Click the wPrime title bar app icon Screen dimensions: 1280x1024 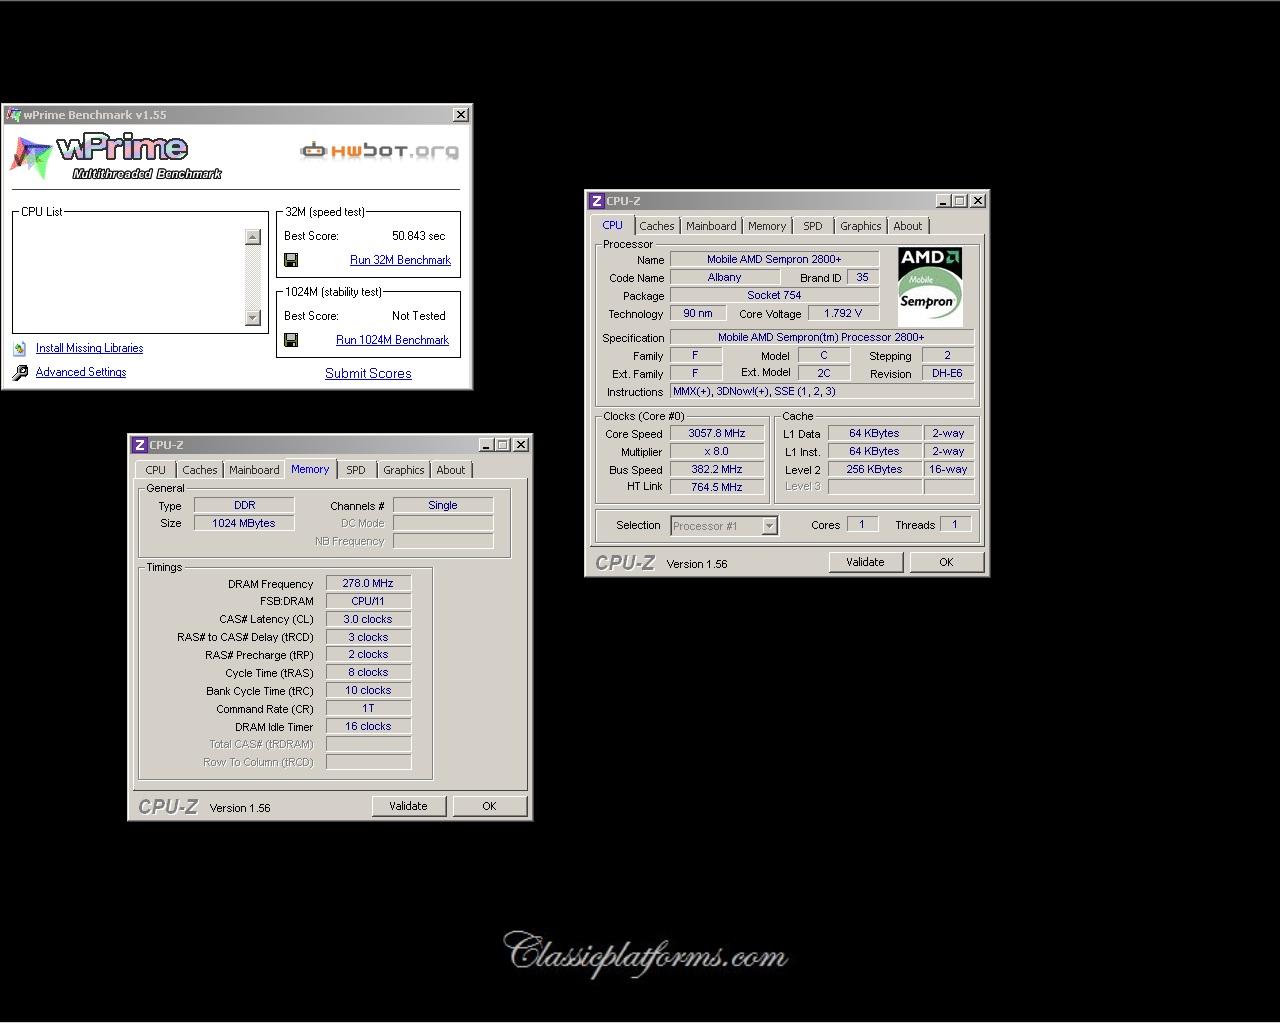[13, 115]
